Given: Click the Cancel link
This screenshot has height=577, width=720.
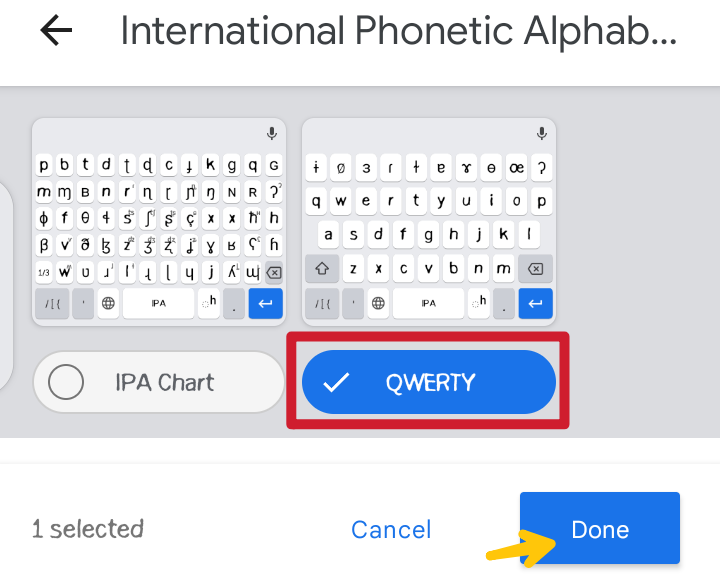Looking at the screenshot, I should point(391,530).
